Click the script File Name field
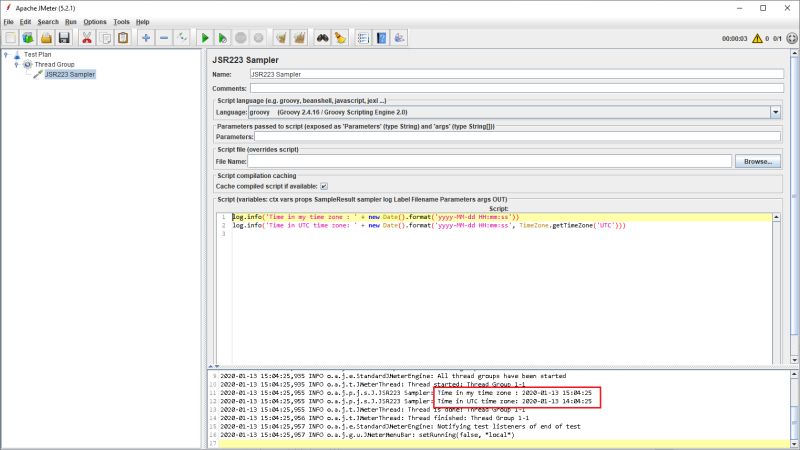This screenshot has height=450, width=800. click(x=490, y=162)
